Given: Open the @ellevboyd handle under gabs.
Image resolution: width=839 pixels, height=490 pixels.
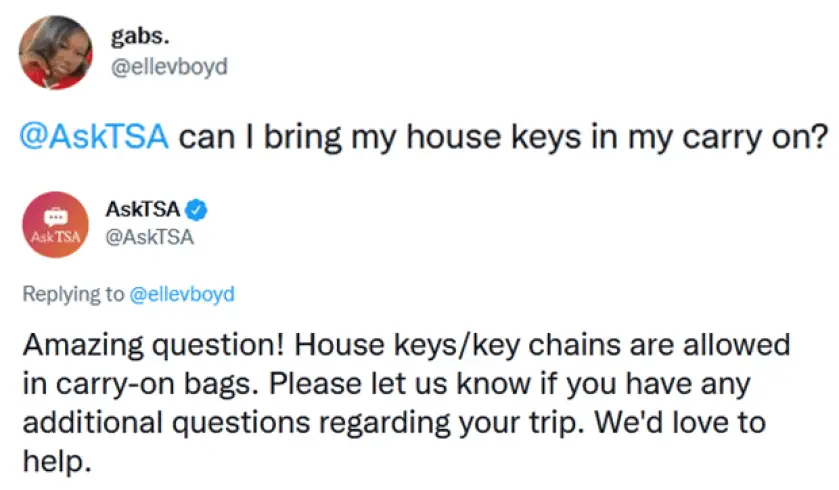Looking at the screenshot, I should click(x=169, y=67).
